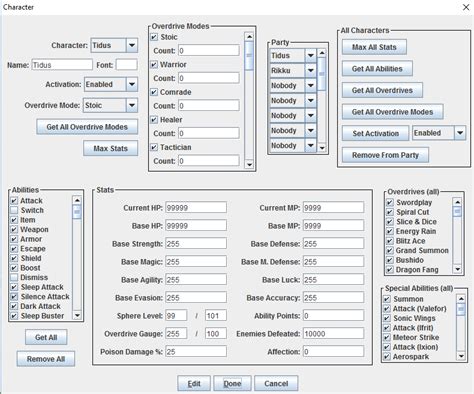The image size is (474, 394).
Task: Click the Sphere Level current value field
Action: [176, 316]
